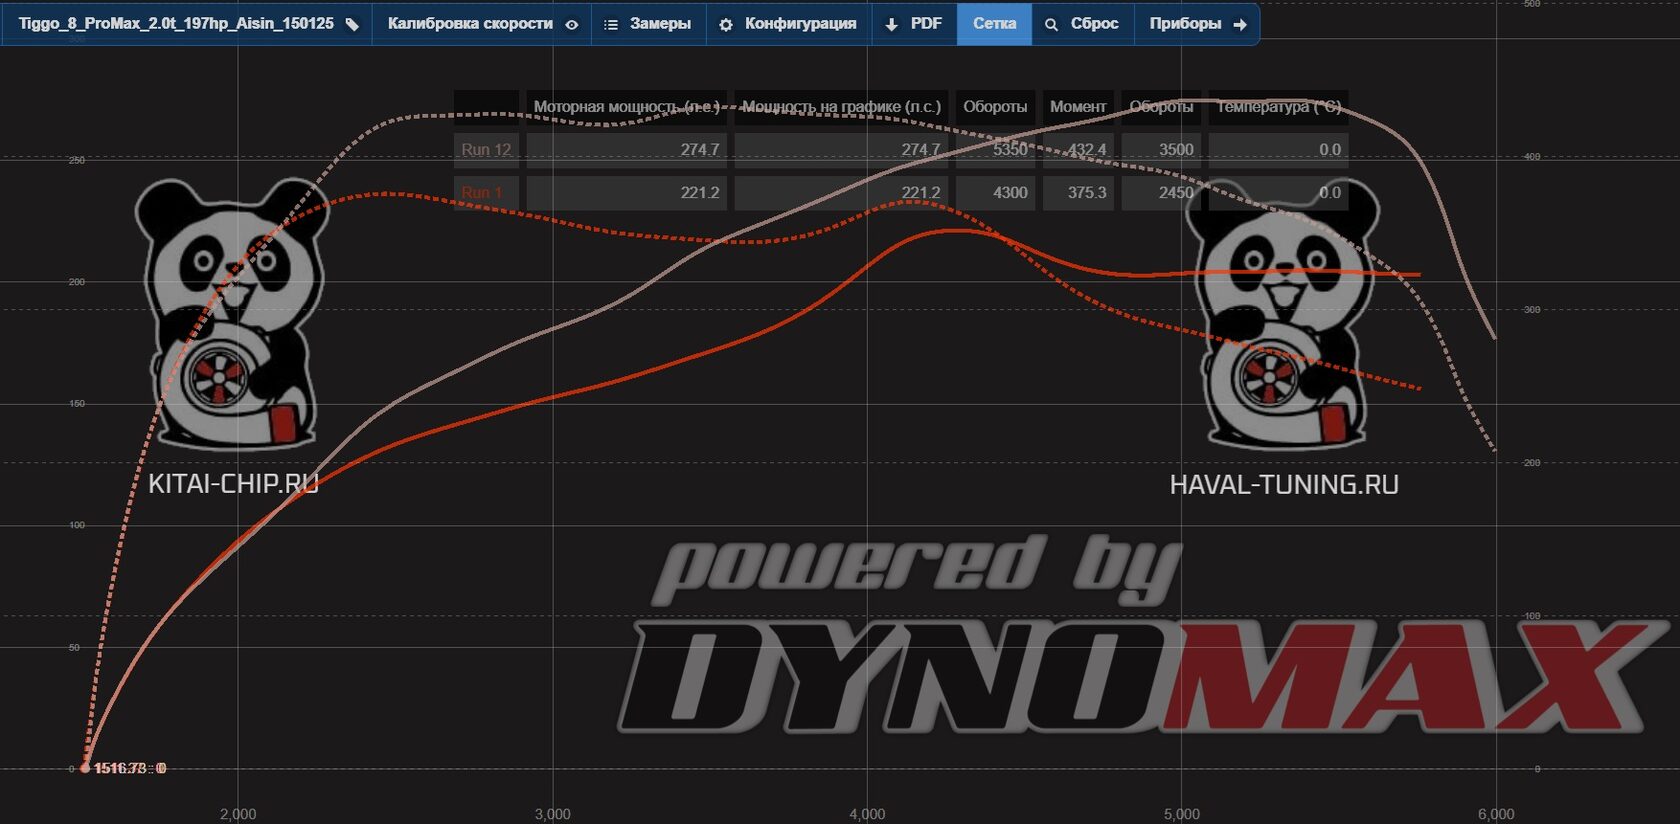Image resolution: width=1680 pixels, height=824 pixels.
Task: Open Tiggo_8_ProMax file name tab
Action: [x=188, y=23]
